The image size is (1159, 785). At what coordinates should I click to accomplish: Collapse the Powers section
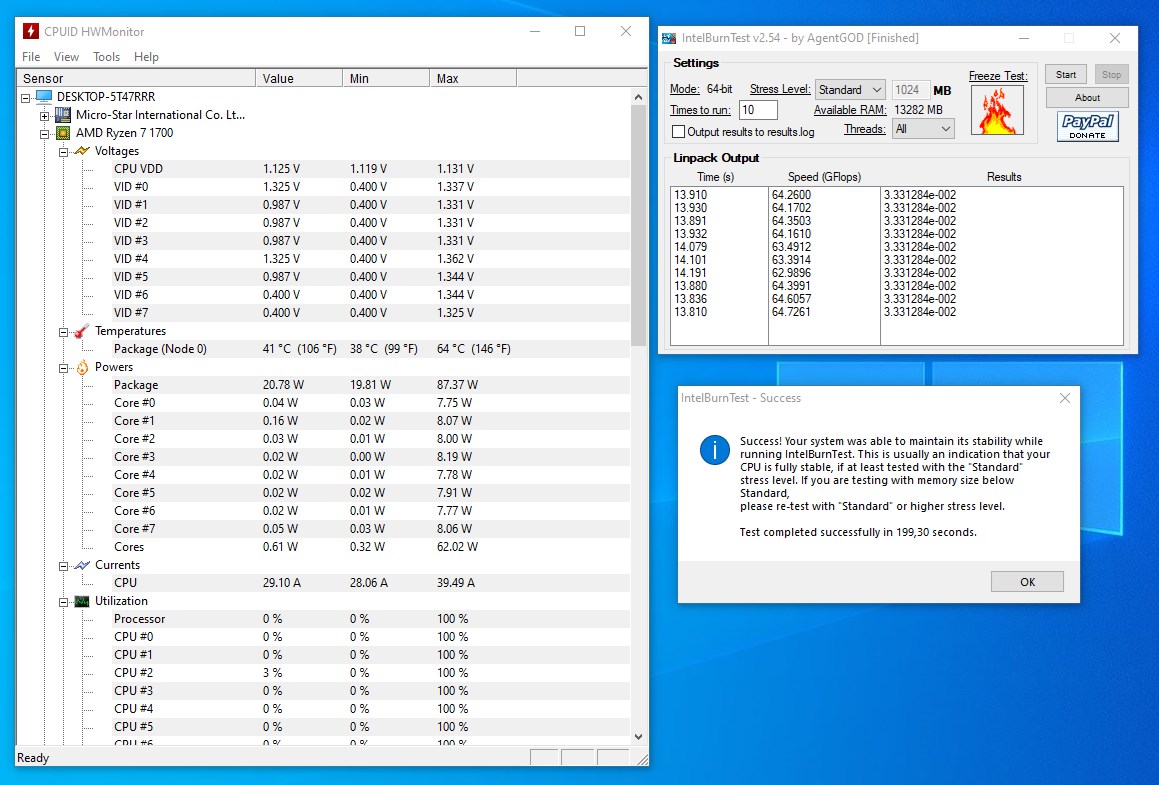click(x=64, y=368)
